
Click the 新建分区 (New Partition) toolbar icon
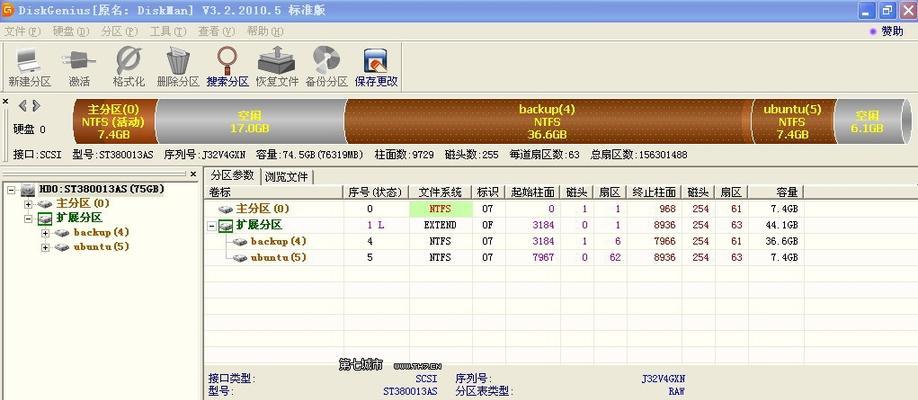point(29,67)
